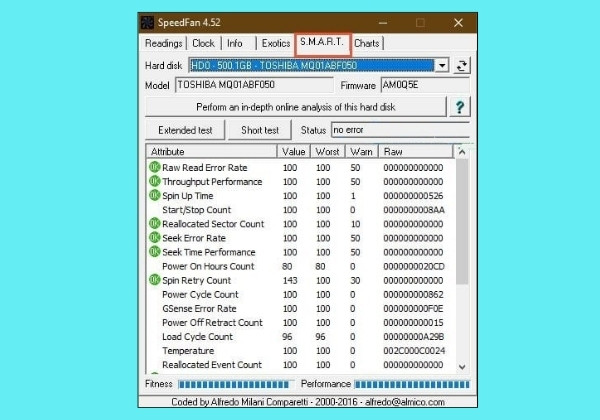600x420 pixels.
Task: Select the Throughput Performance row
Action: coord(301,182)
